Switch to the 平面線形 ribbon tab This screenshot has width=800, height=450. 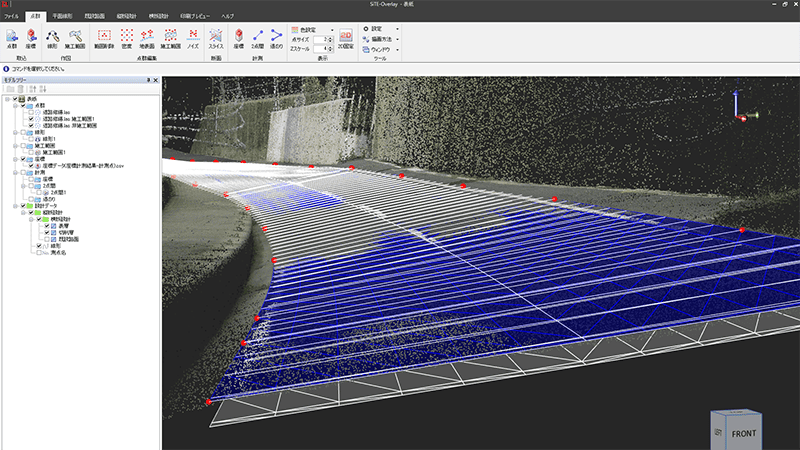tap(62, 16)
